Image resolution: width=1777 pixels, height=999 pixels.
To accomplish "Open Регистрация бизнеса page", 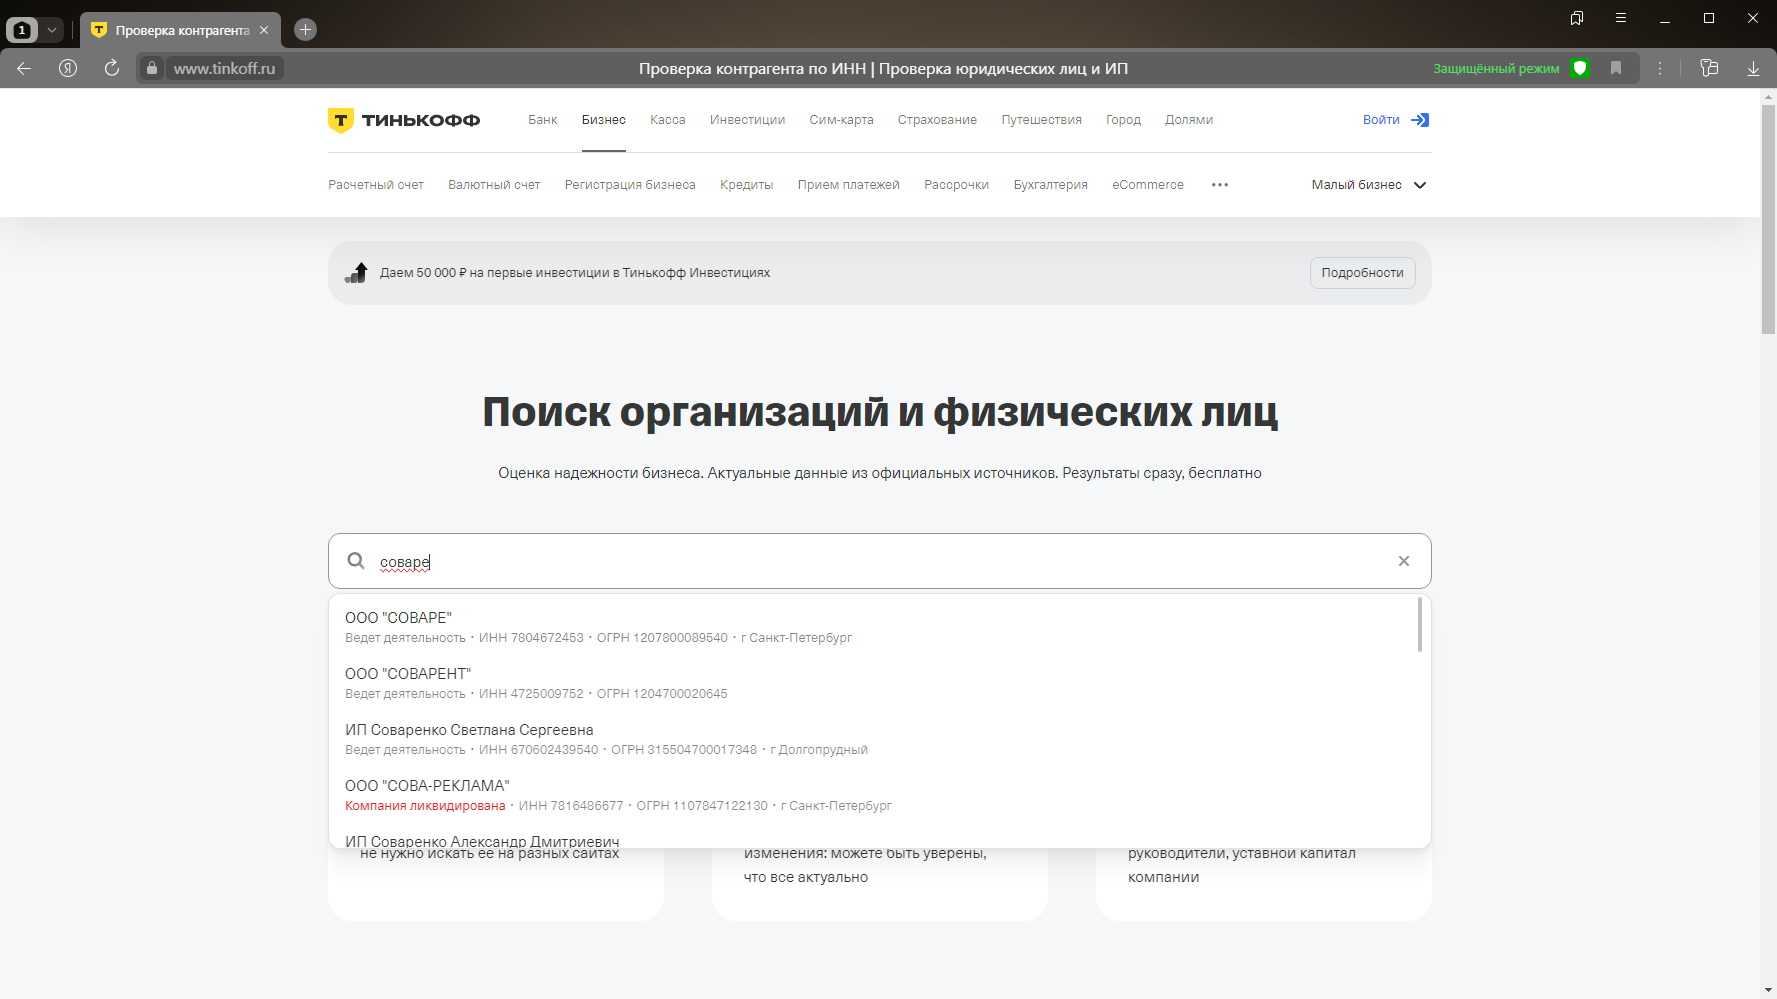I will pyautogui.click(x=630, y=185).
